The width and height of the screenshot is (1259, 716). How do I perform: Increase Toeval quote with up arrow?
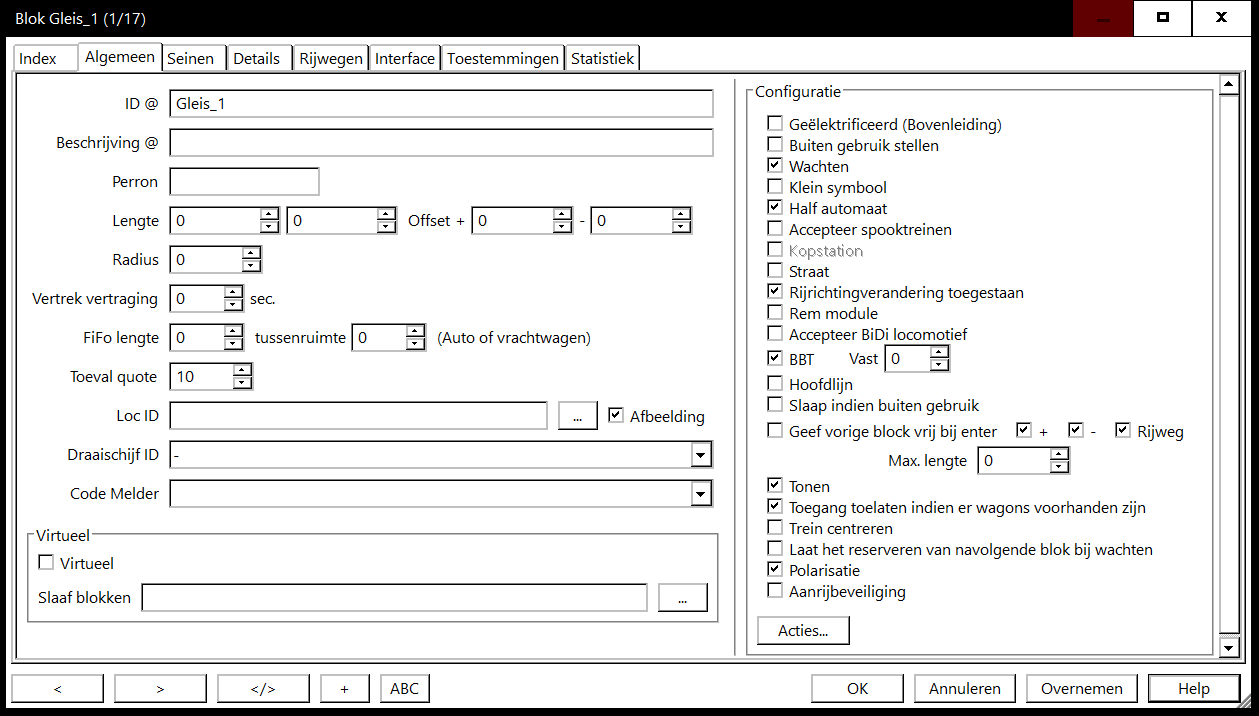242,370
